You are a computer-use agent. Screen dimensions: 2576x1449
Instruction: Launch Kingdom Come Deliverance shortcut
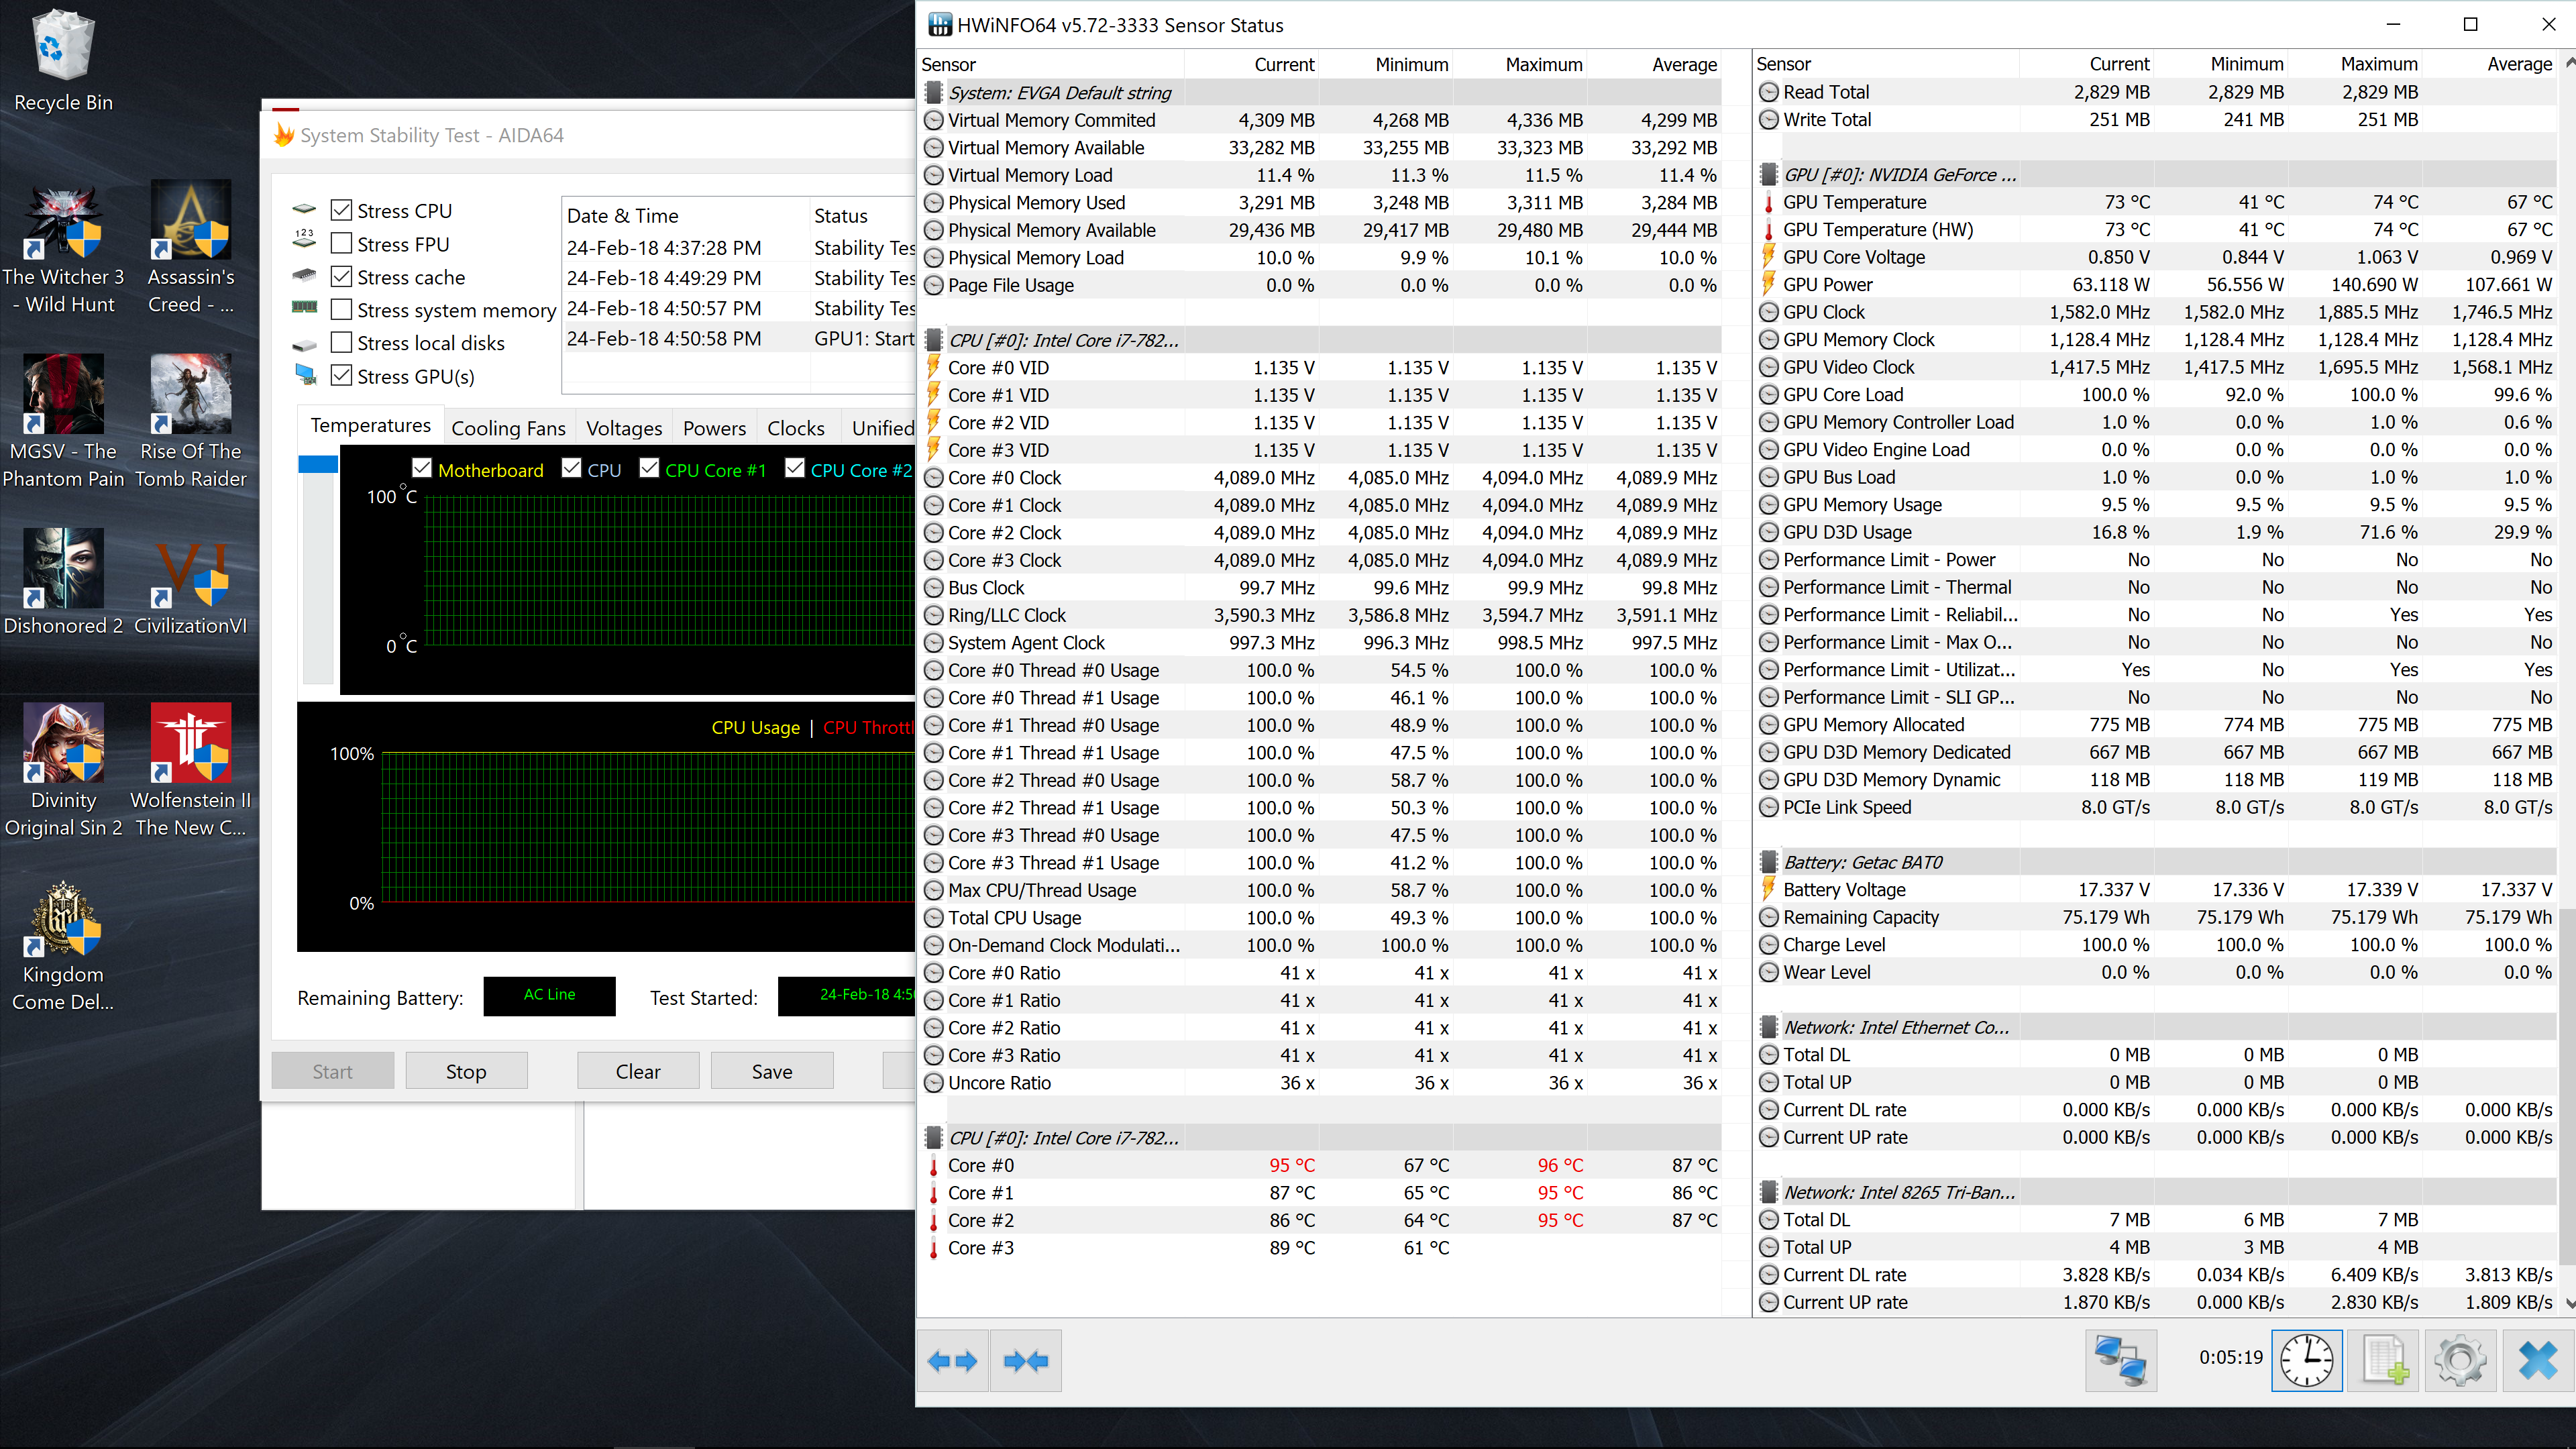63,945
